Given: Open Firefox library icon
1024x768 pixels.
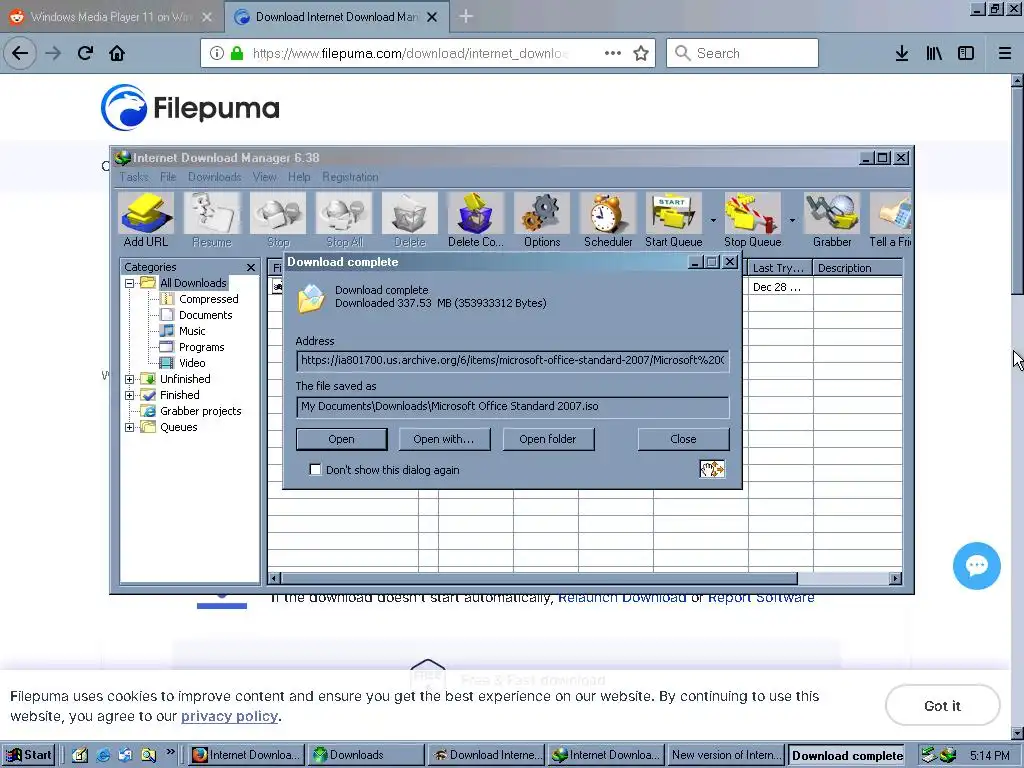Looking at the screenshot, I should click(934, 53).
